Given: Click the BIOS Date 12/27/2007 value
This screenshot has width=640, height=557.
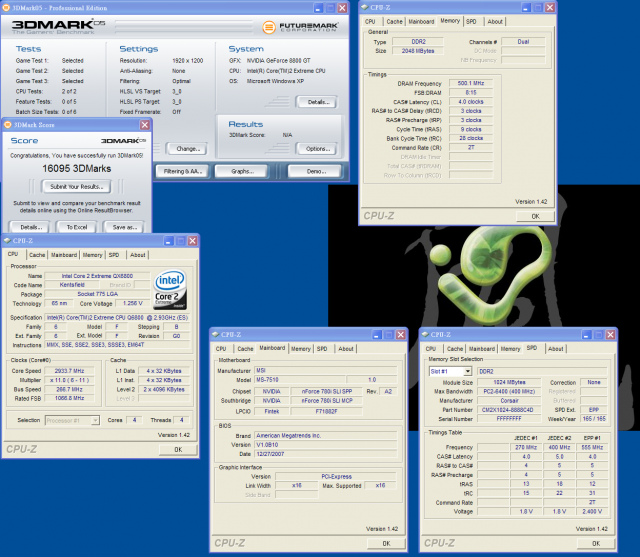Looking at the screenshot, I should point(326,454).
